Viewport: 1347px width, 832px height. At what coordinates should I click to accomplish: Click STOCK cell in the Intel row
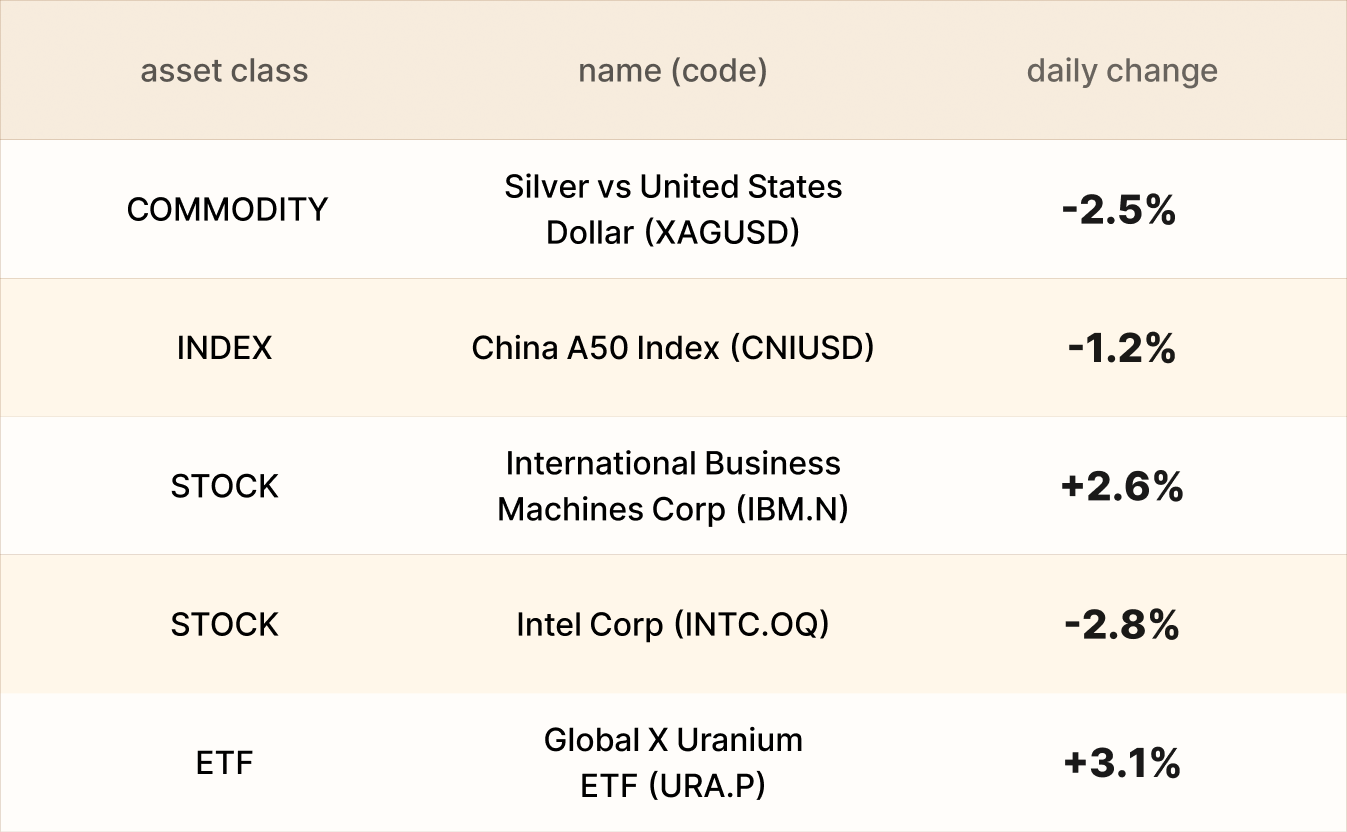224,625
